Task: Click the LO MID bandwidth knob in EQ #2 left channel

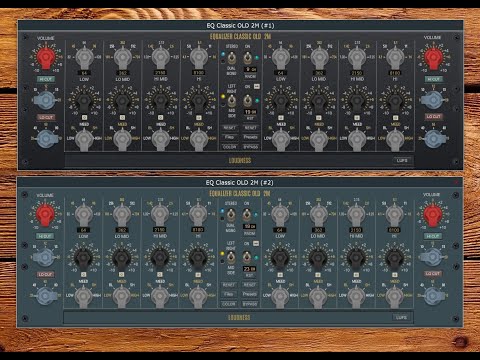Action: (122, 296)
